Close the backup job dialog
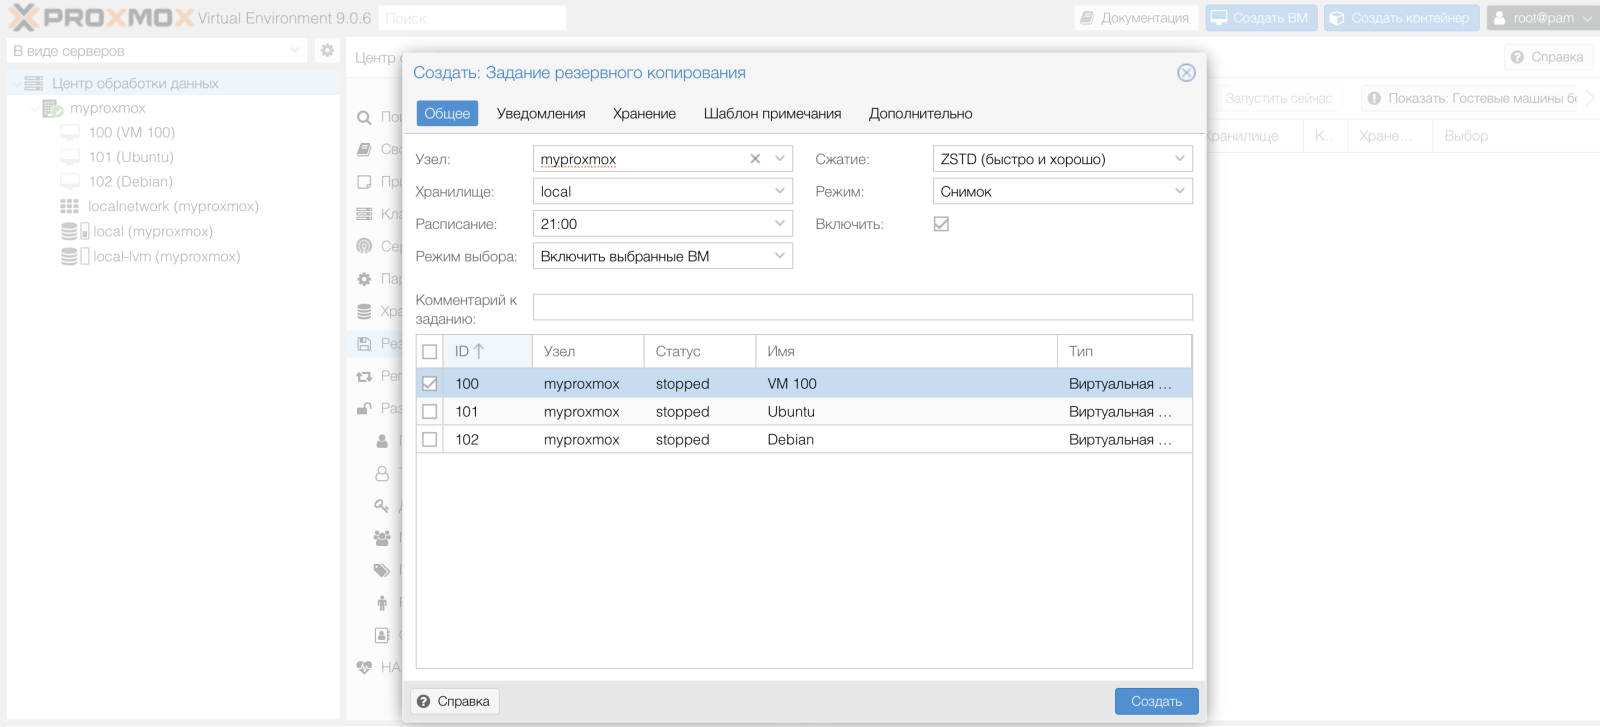 click(1186, 73)
